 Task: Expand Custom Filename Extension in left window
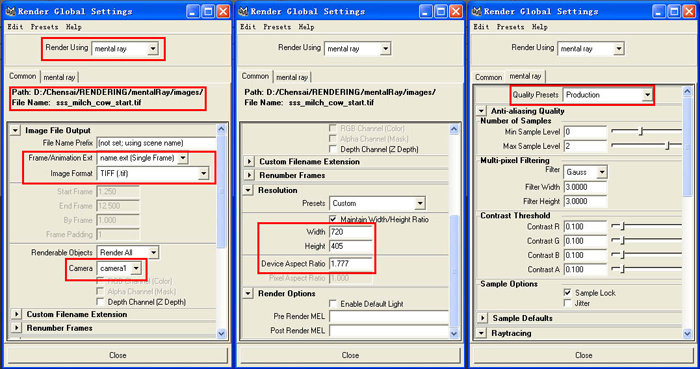(17, 314)
